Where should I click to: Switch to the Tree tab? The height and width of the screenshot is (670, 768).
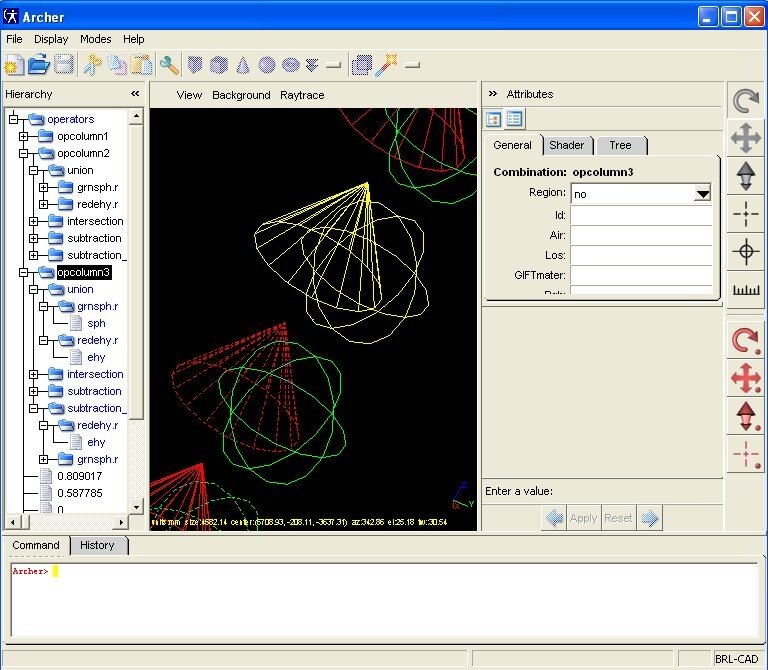[x=621, y=145]
